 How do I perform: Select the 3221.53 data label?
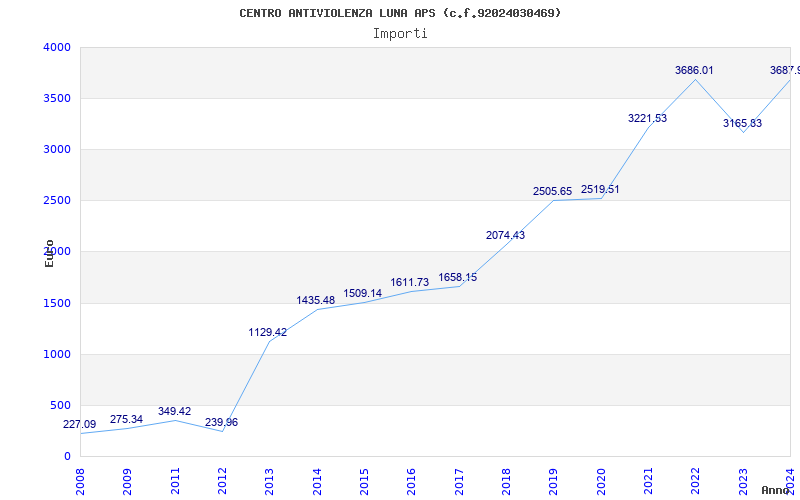647,118
